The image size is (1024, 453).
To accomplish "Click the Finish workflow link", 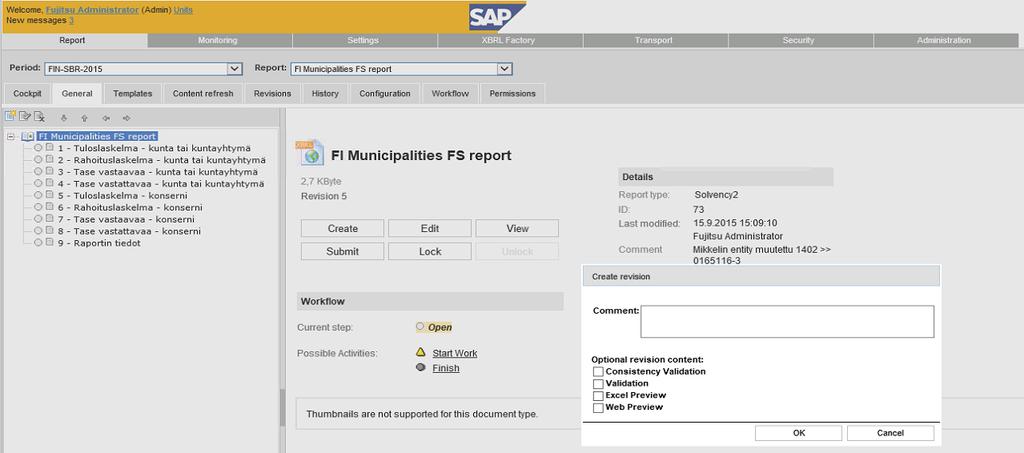I will (445, 368).
